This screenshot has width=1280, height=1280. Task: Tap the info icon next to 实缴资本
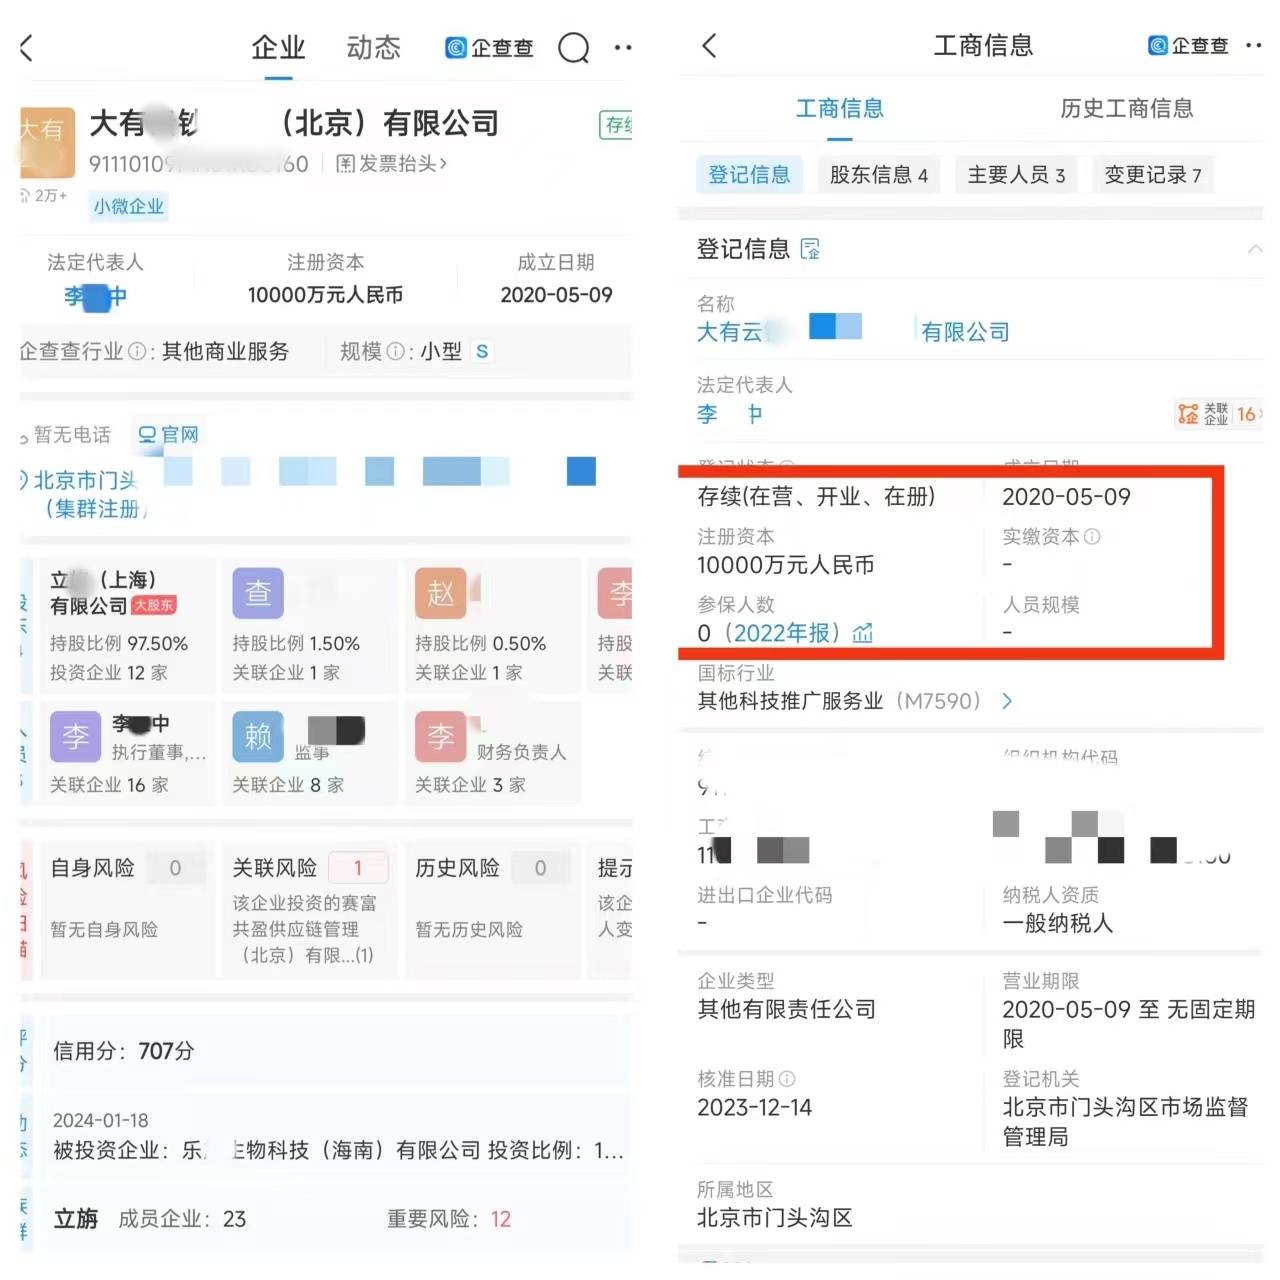click(x=1092, y=536)
